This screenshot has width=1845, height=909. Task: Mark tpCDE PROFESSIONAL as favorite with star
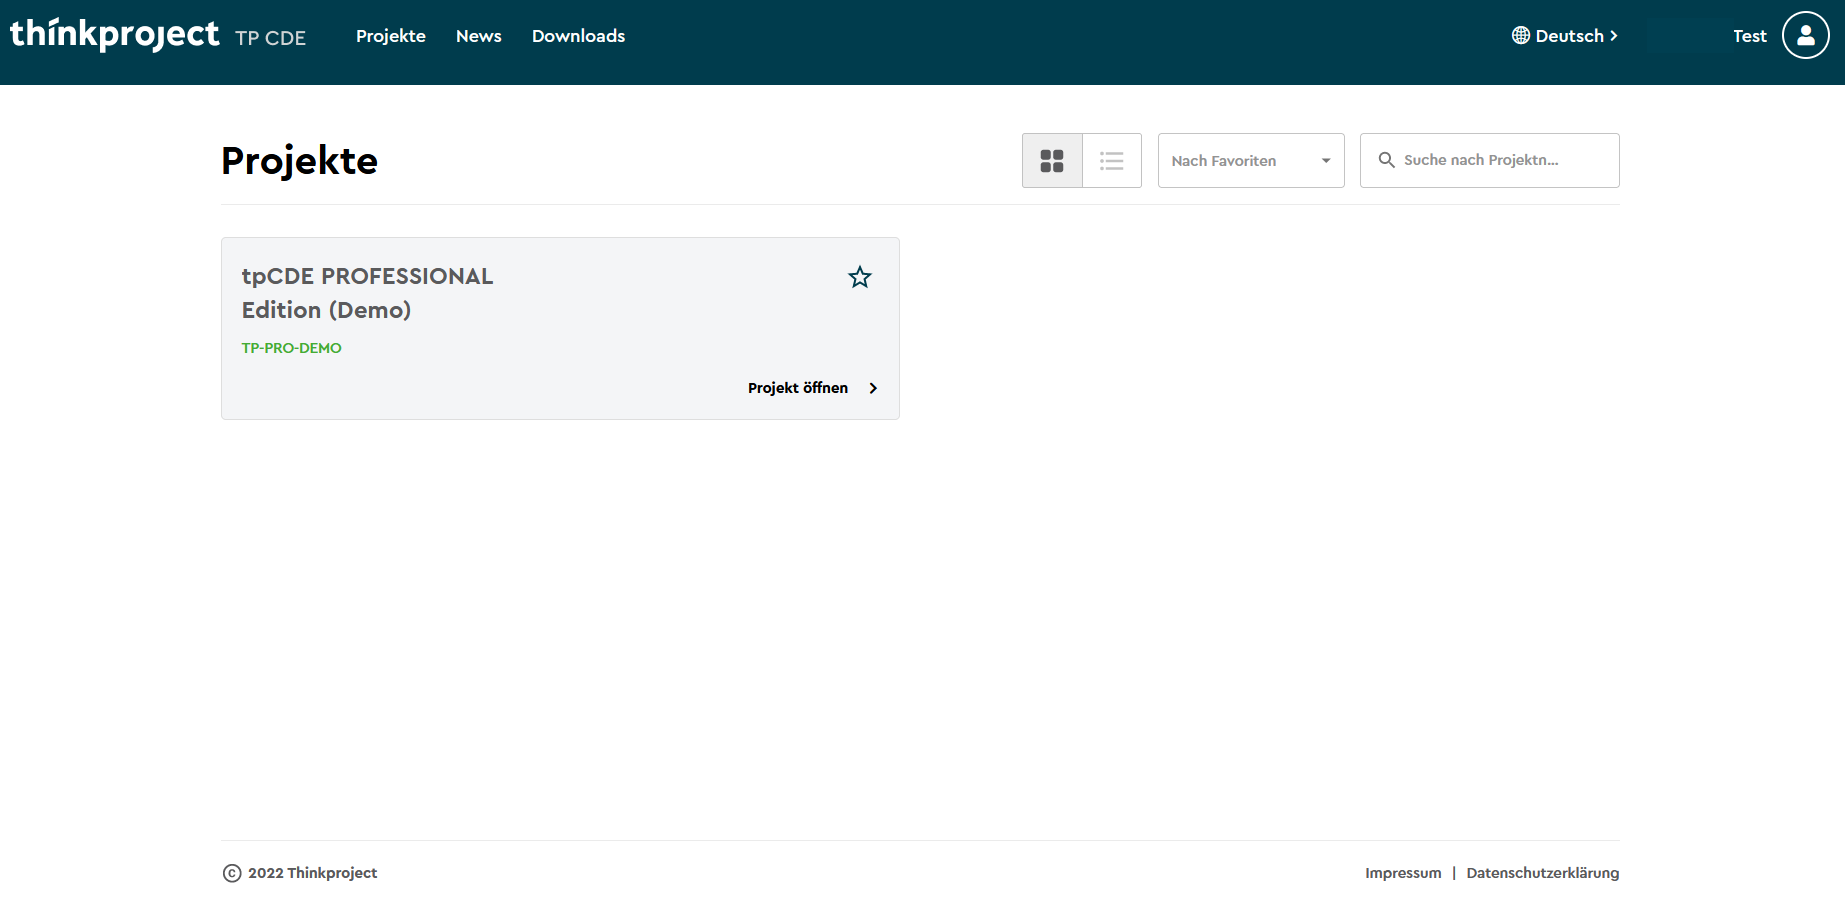[x=860, y=277]
